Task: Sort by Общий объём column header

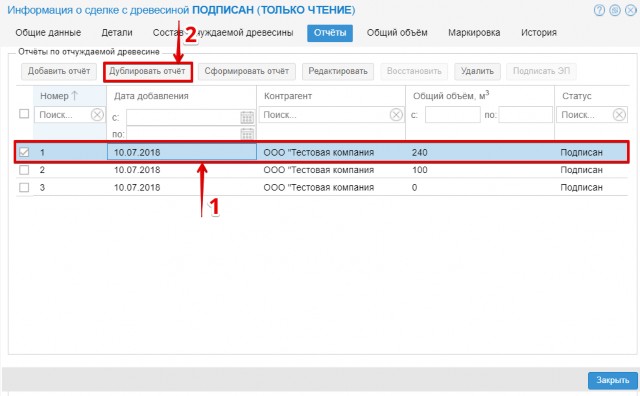Action: coord(451,96)
